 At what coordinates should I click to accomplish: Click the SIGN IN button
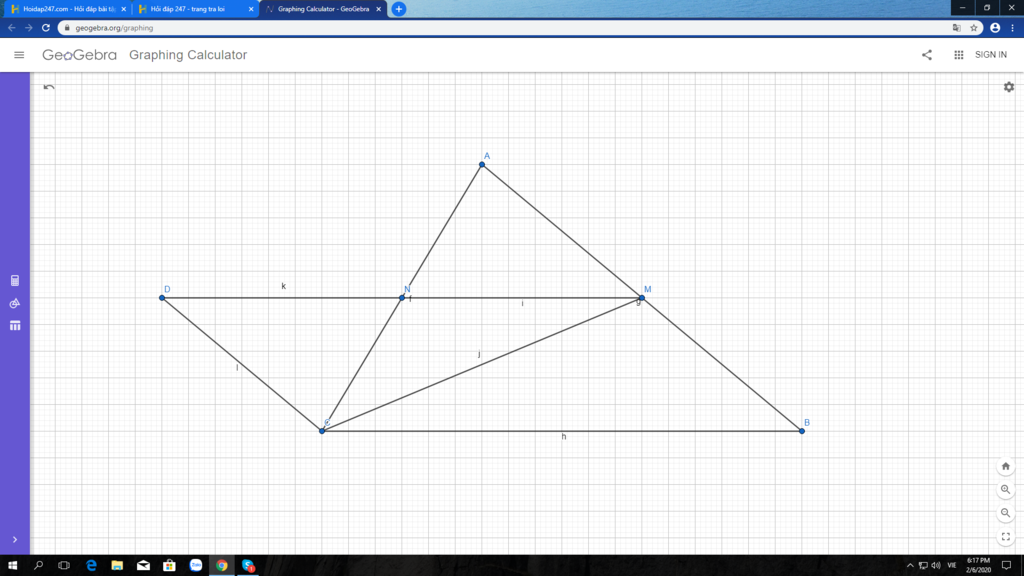point(991,55)
